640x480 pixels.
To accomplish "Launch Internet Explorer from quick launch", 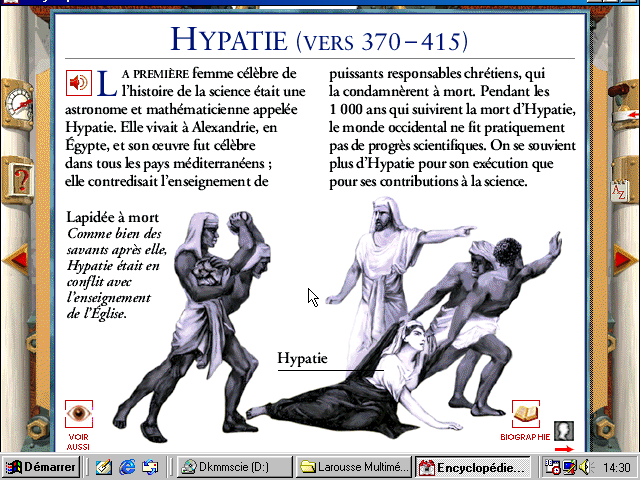I will coord(127,467).
